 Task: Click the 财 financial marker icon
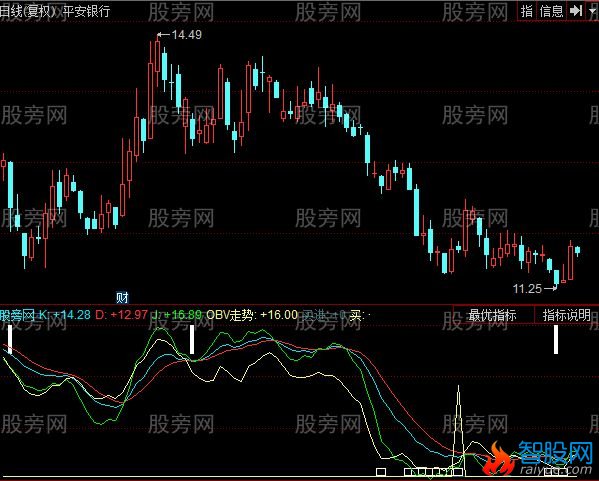[x=122, y=297]
